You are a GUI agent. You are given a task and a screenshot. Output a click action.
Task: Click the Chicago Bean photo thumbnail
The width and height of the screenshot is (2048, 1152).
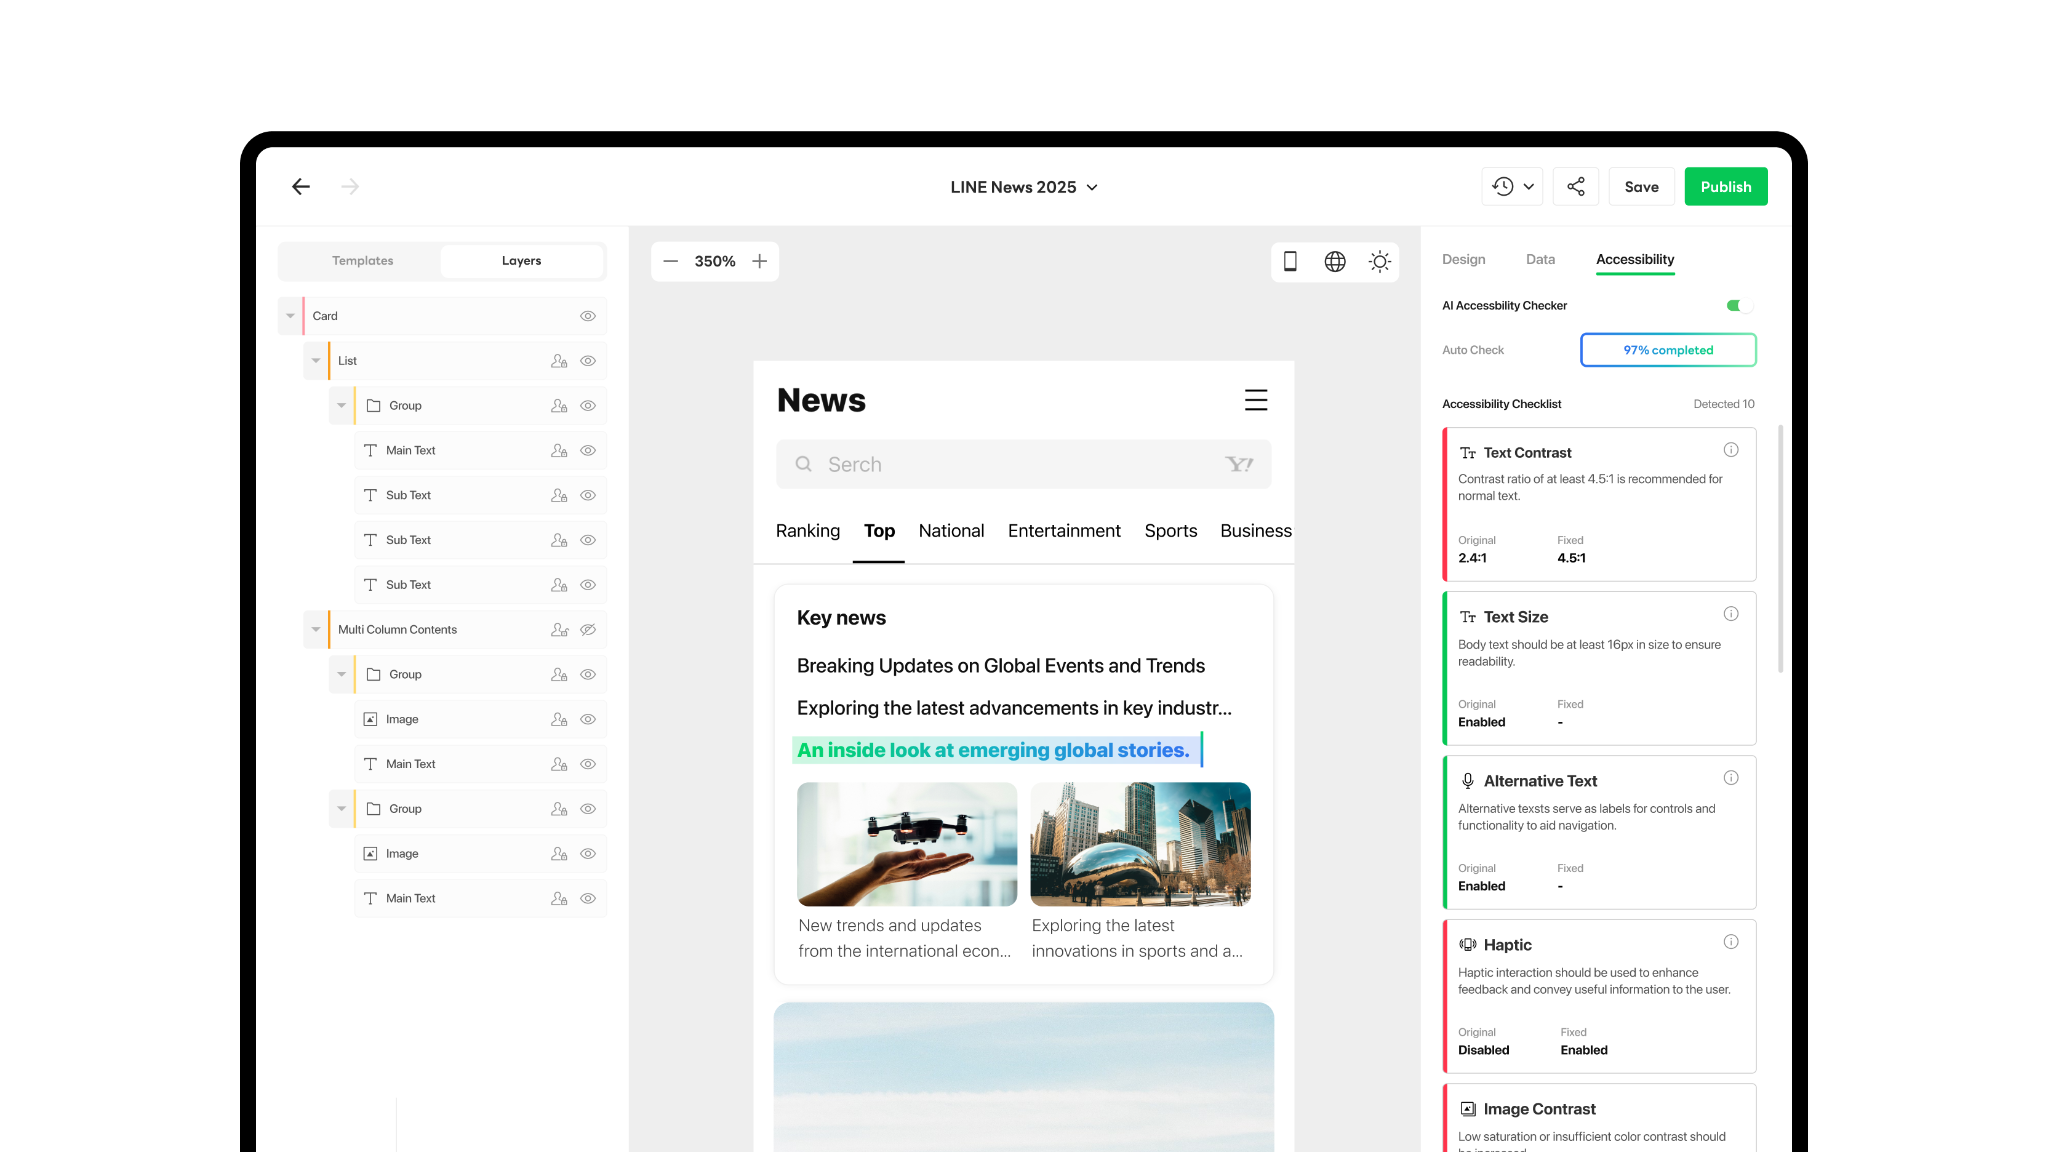click(x=1140, y=844)
